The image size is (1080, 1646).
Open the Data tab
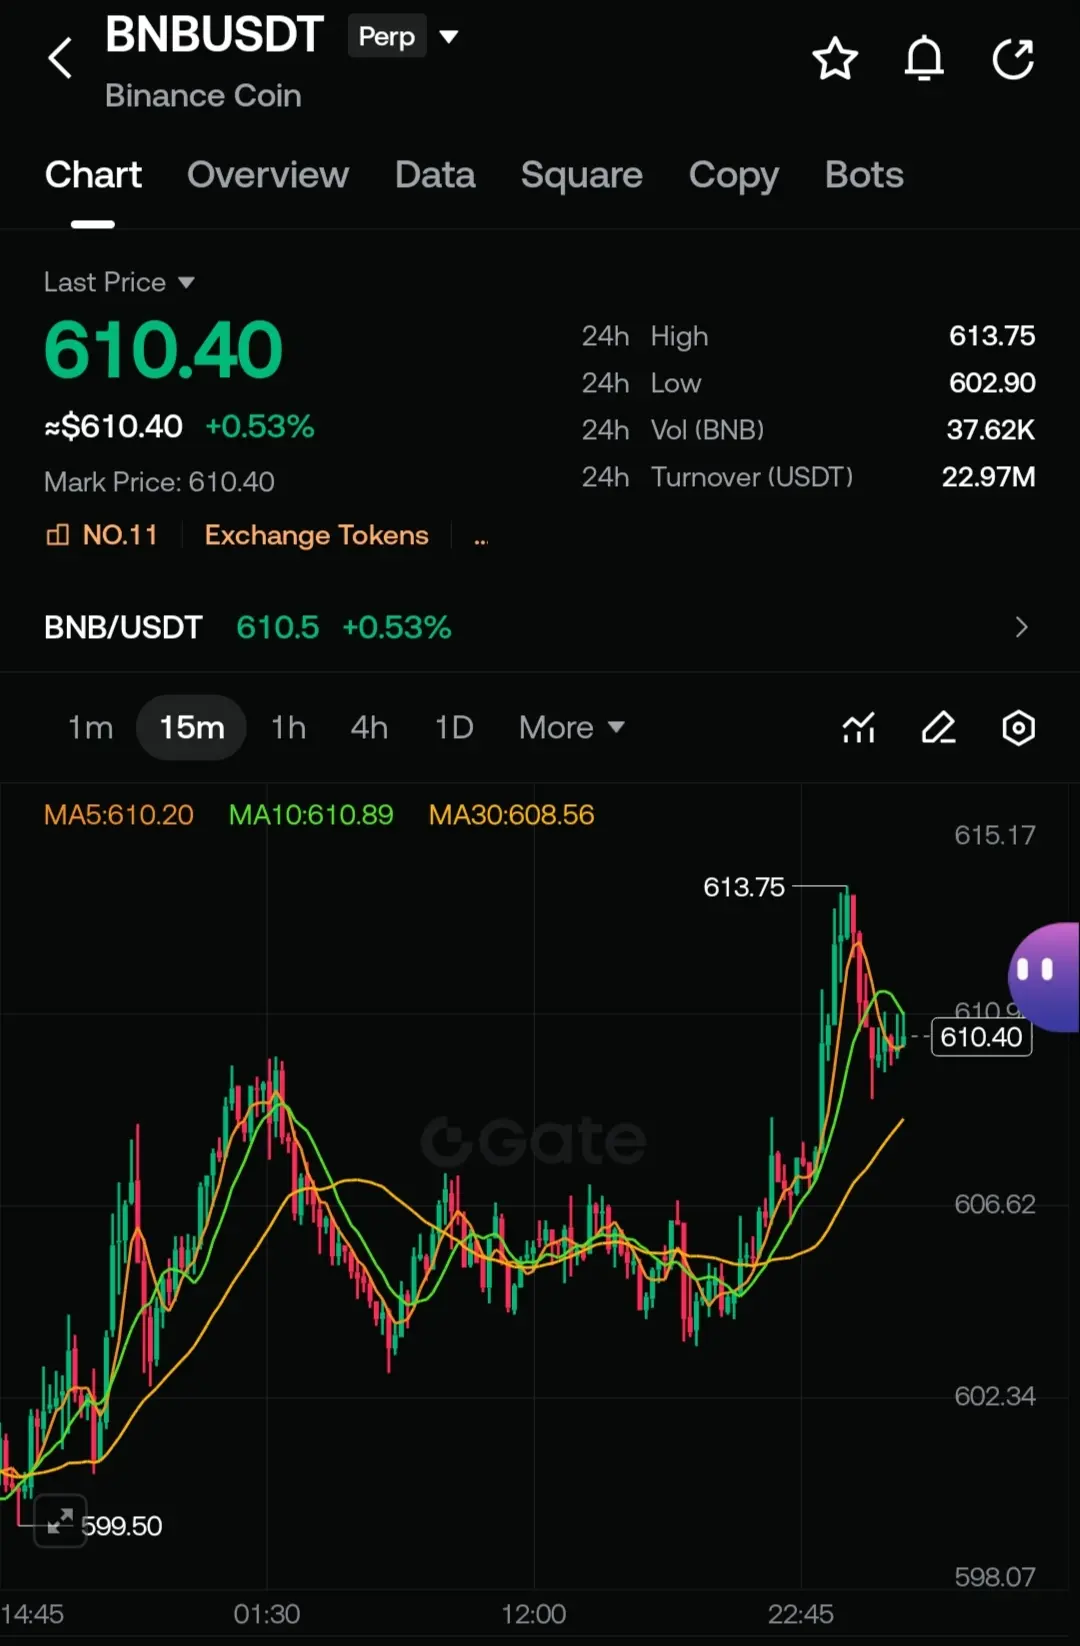point(435,175)
